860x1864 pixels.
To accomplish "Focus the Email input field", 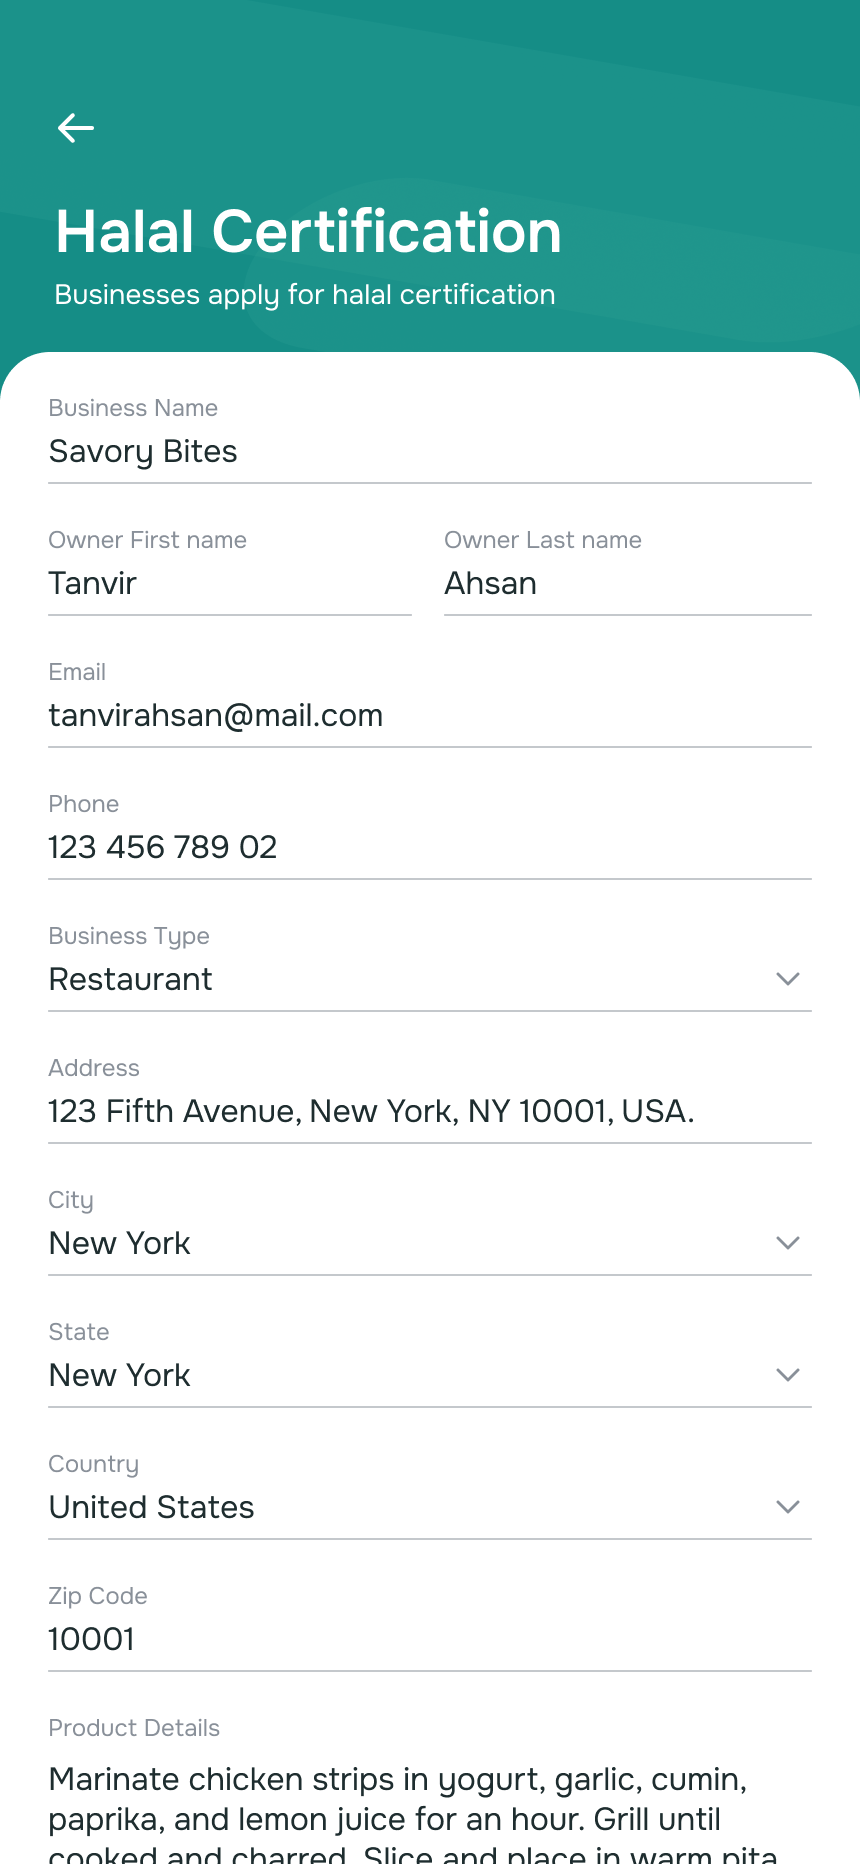I will tap(429, 716).
